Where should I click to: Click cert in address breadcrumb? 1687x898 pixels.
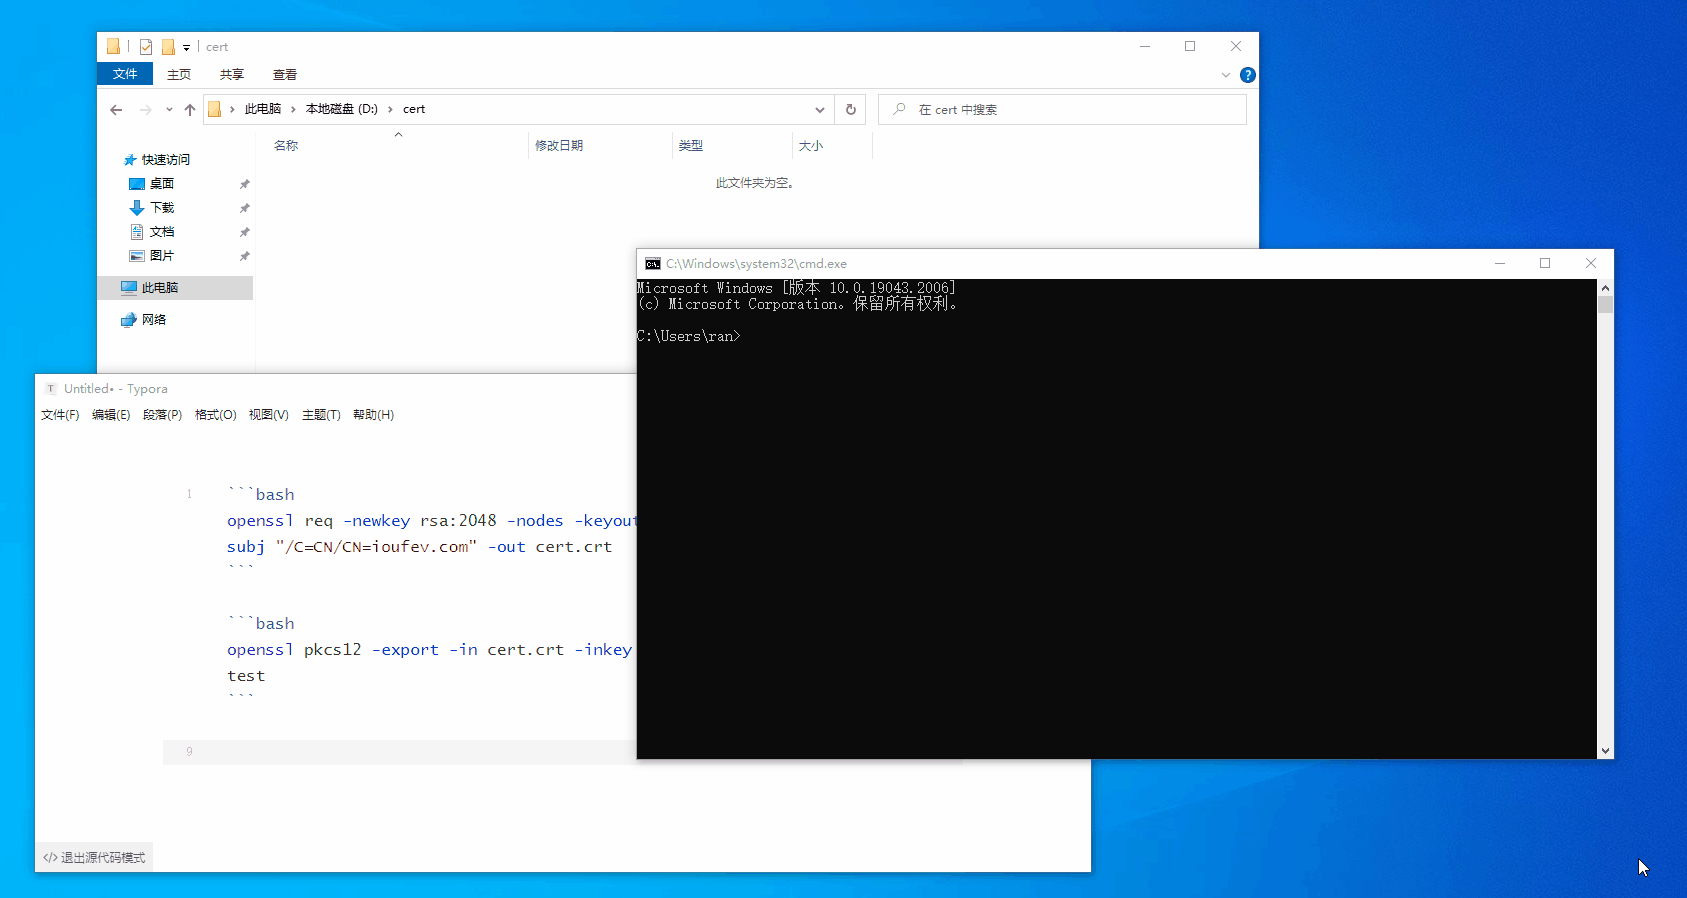414,109
